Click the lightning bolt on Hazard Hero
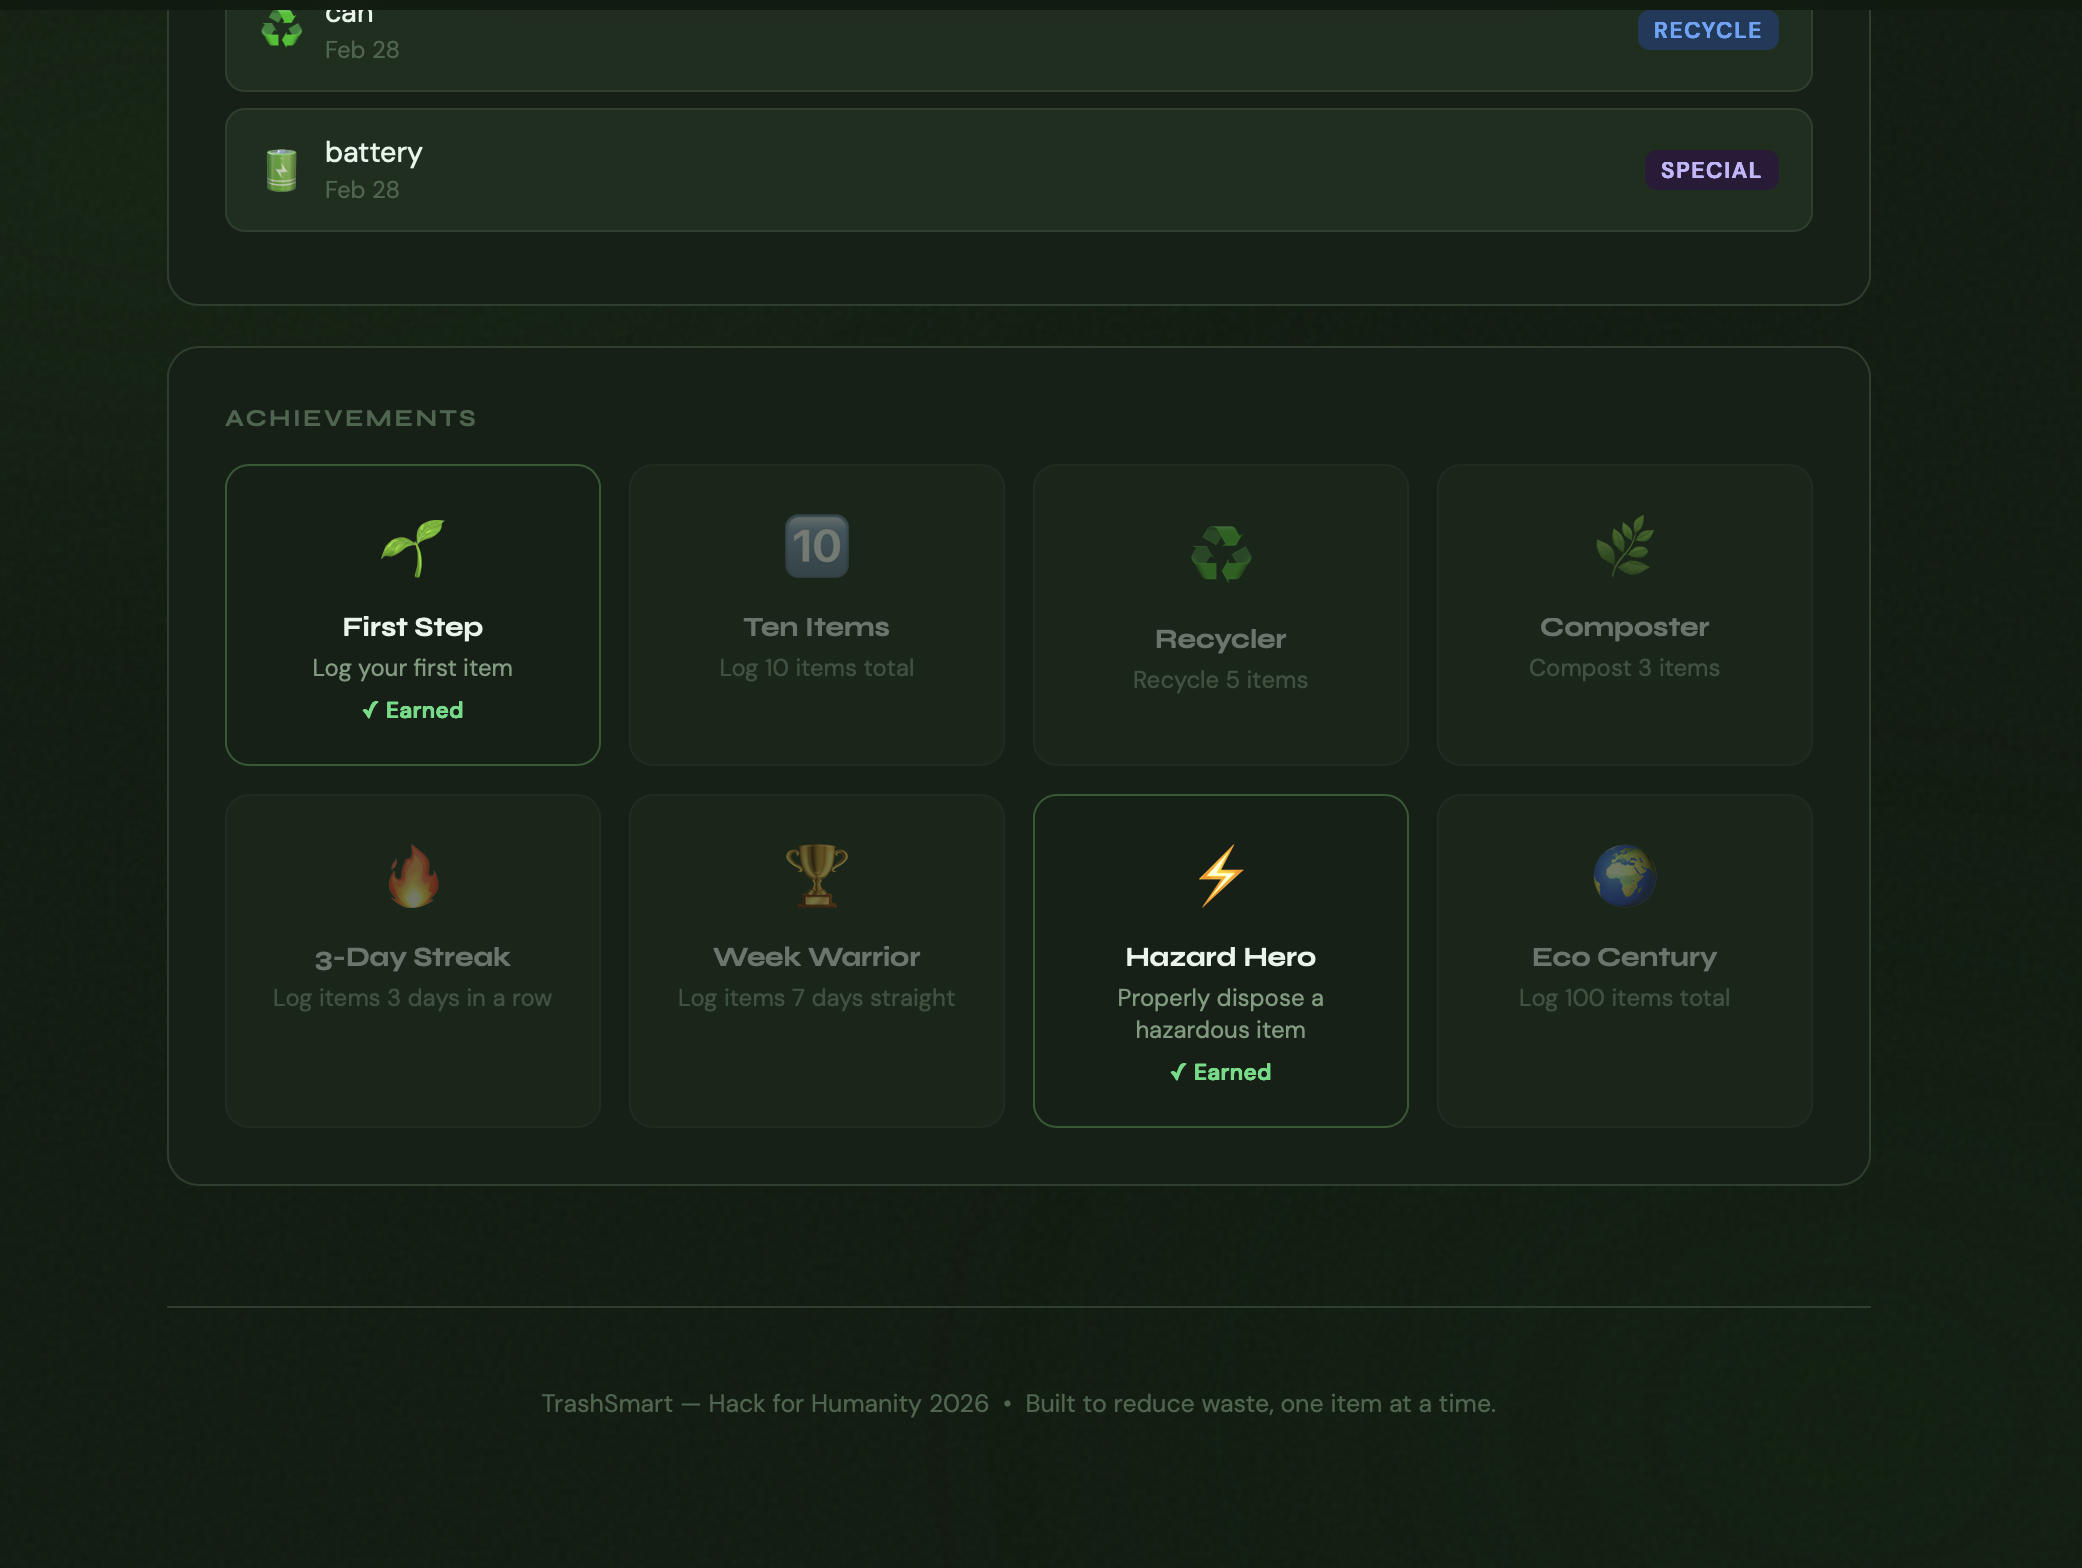 [1220, 876]
